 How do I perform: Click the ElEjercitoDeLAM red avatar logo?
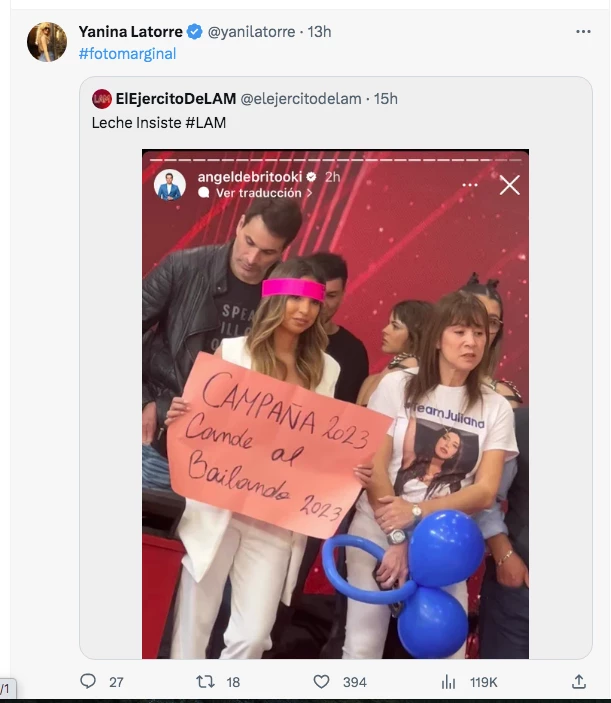point(102,99)
